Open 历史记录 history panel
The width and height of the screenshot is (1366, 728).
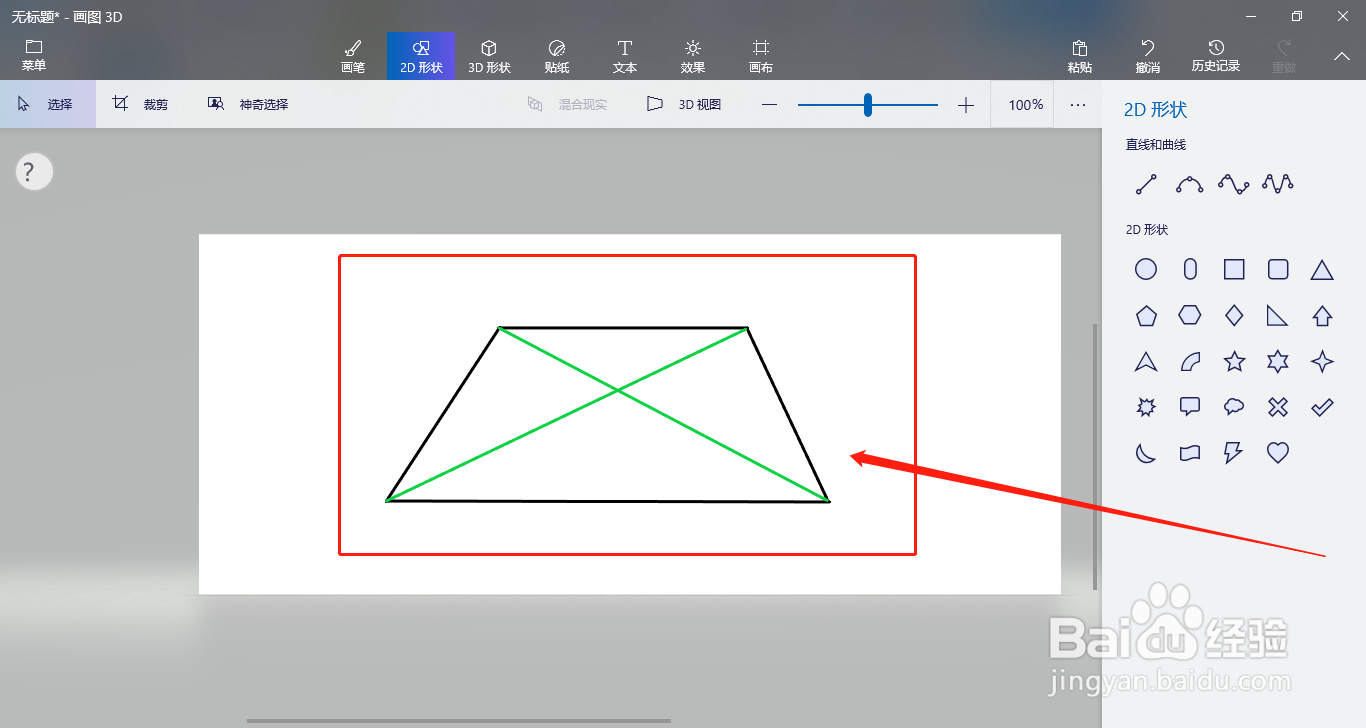(1216, 56)
